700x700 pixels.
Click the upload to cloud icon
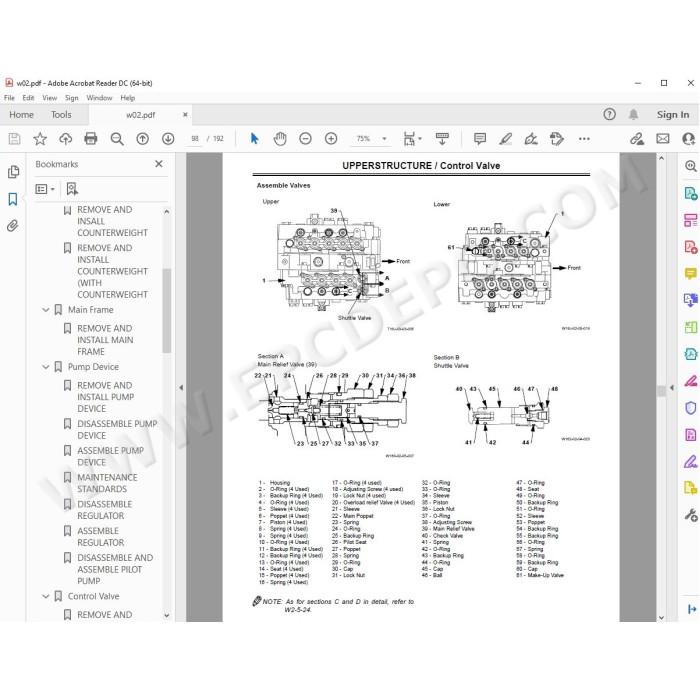coord(66,139)
